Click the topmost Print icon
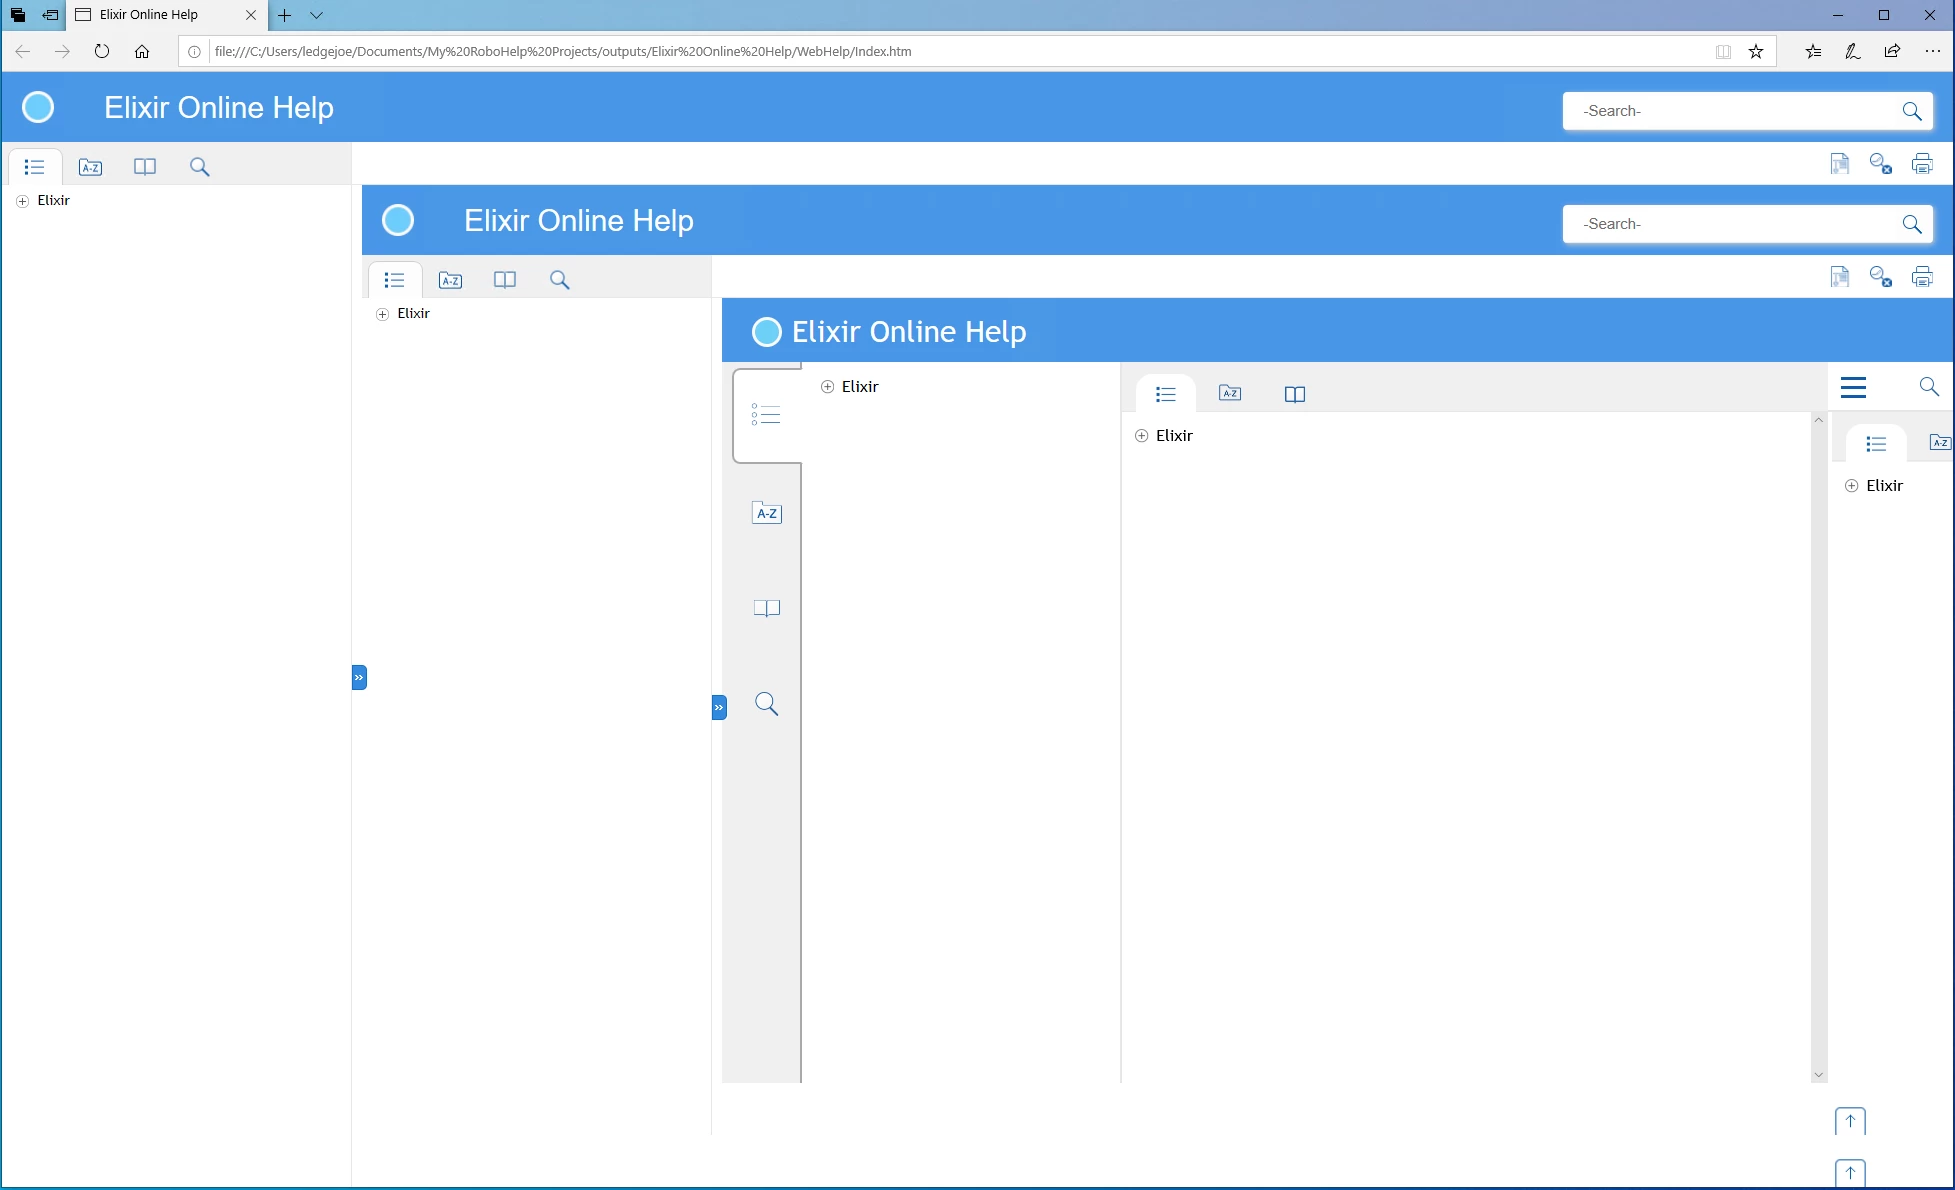 pyautogui.click(x=1921, y=164)
